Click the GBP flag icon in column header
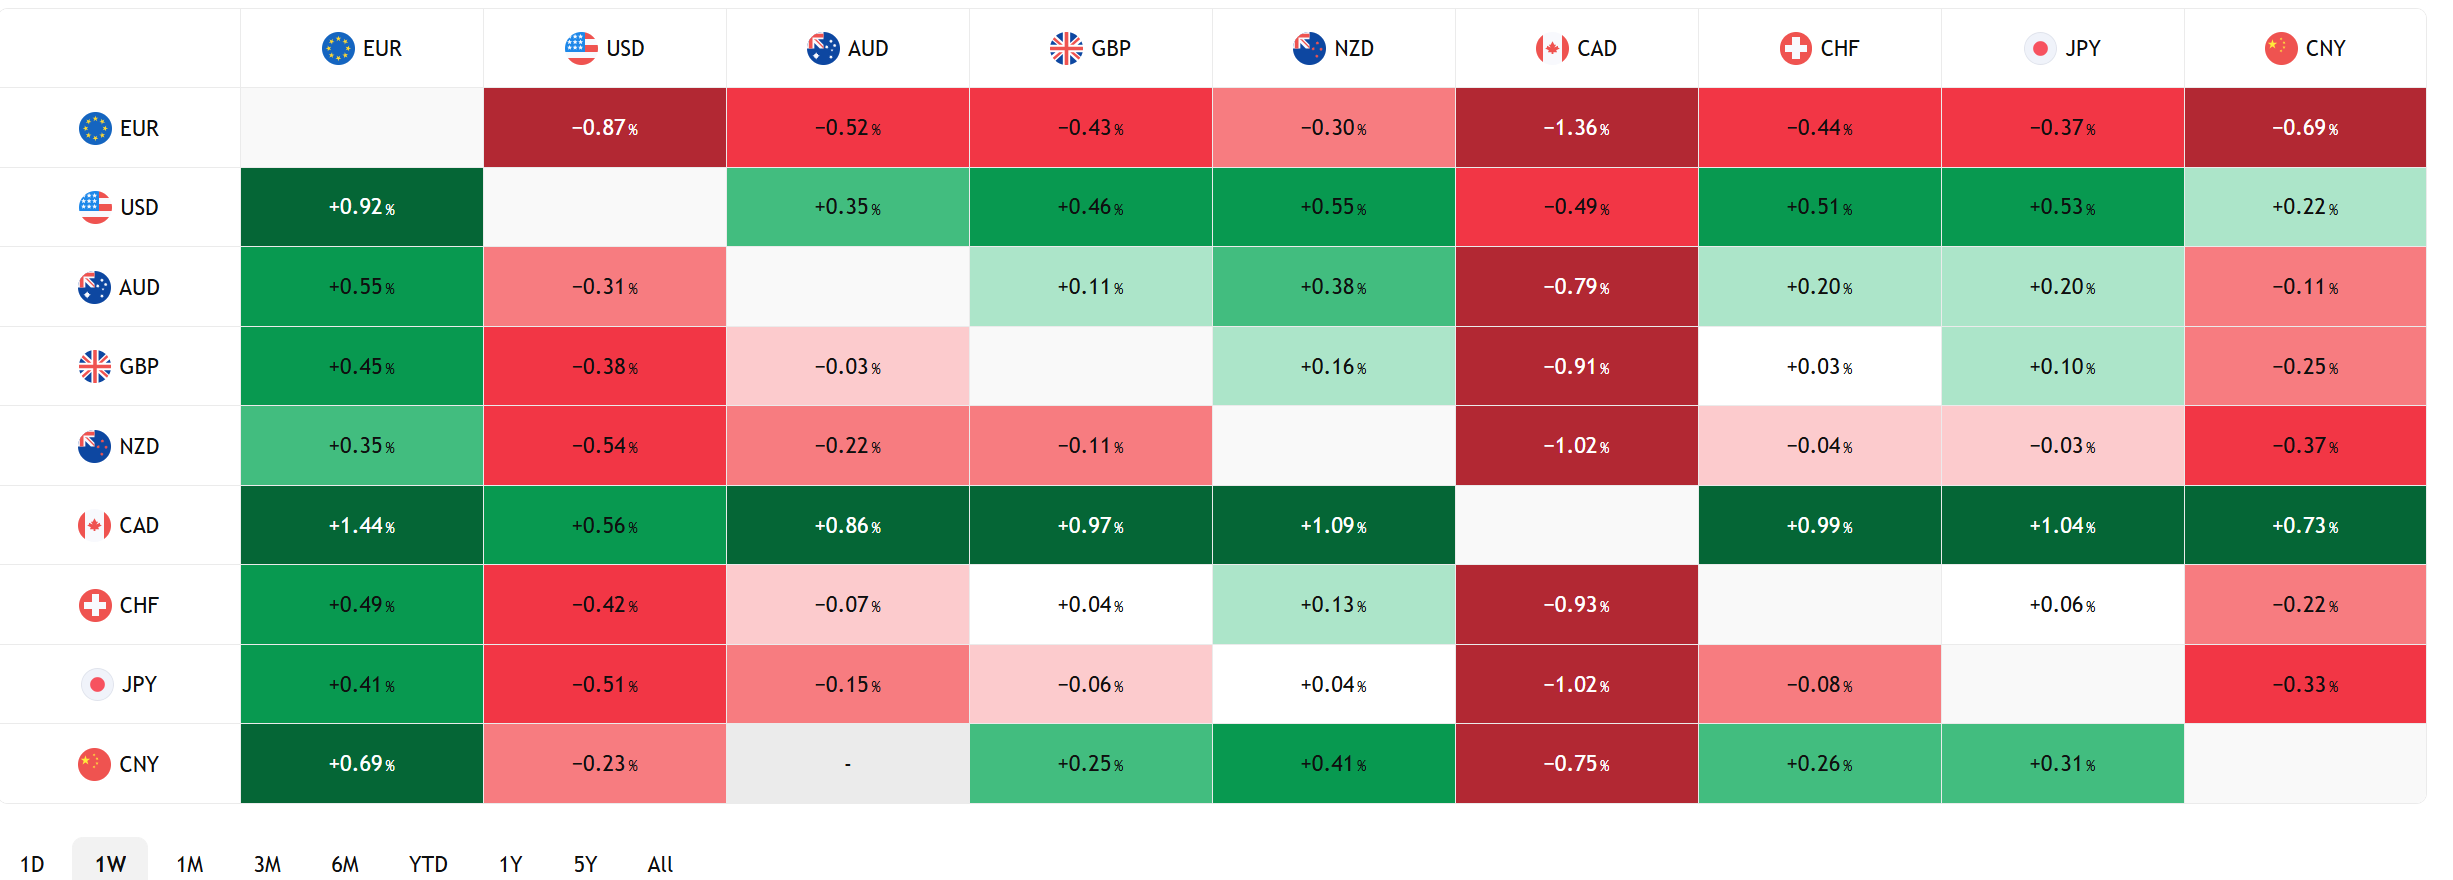Viewport: 2453px width, 880px height. click(x=1066, y=48)
